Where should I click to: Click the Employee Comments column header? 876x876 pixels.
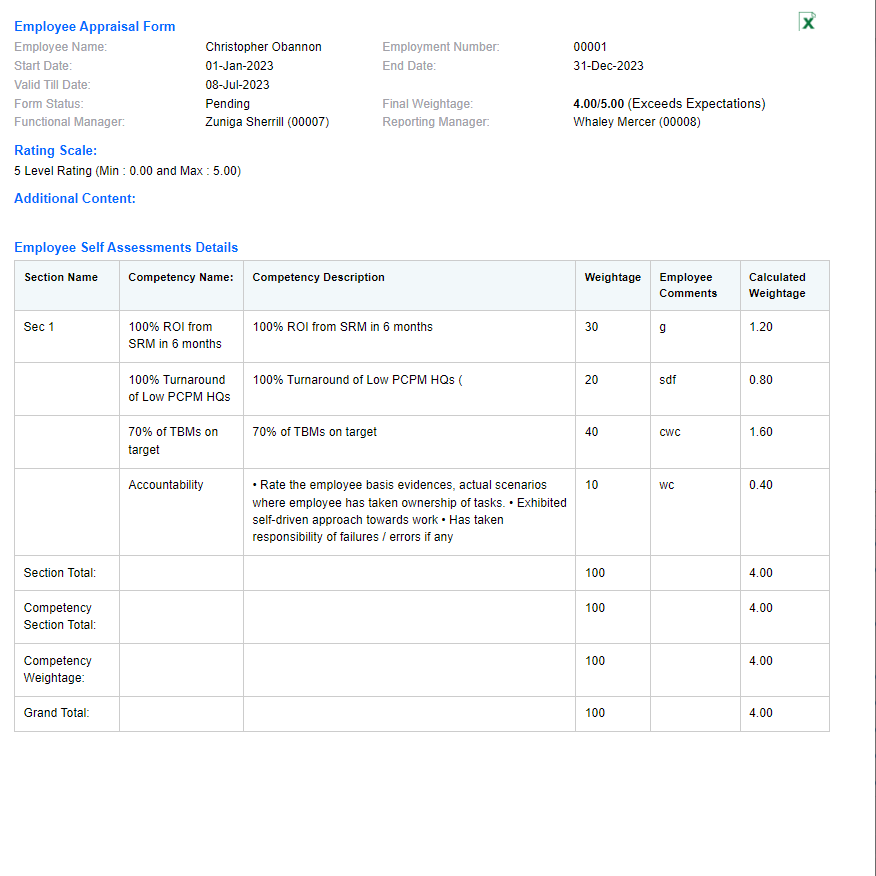tap(688, 285)
